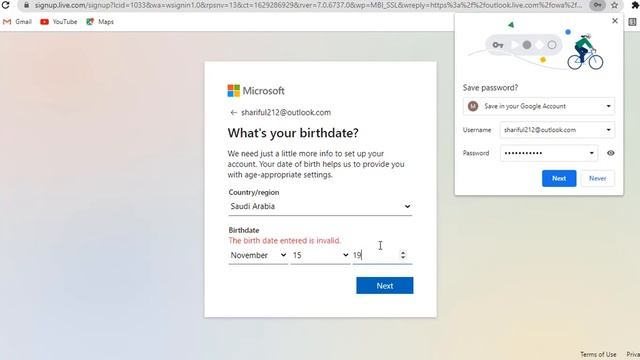The width and height of the screenshot is (640, 360).
Task: Click the 'Save password?' title text
Action: [490, 88]
